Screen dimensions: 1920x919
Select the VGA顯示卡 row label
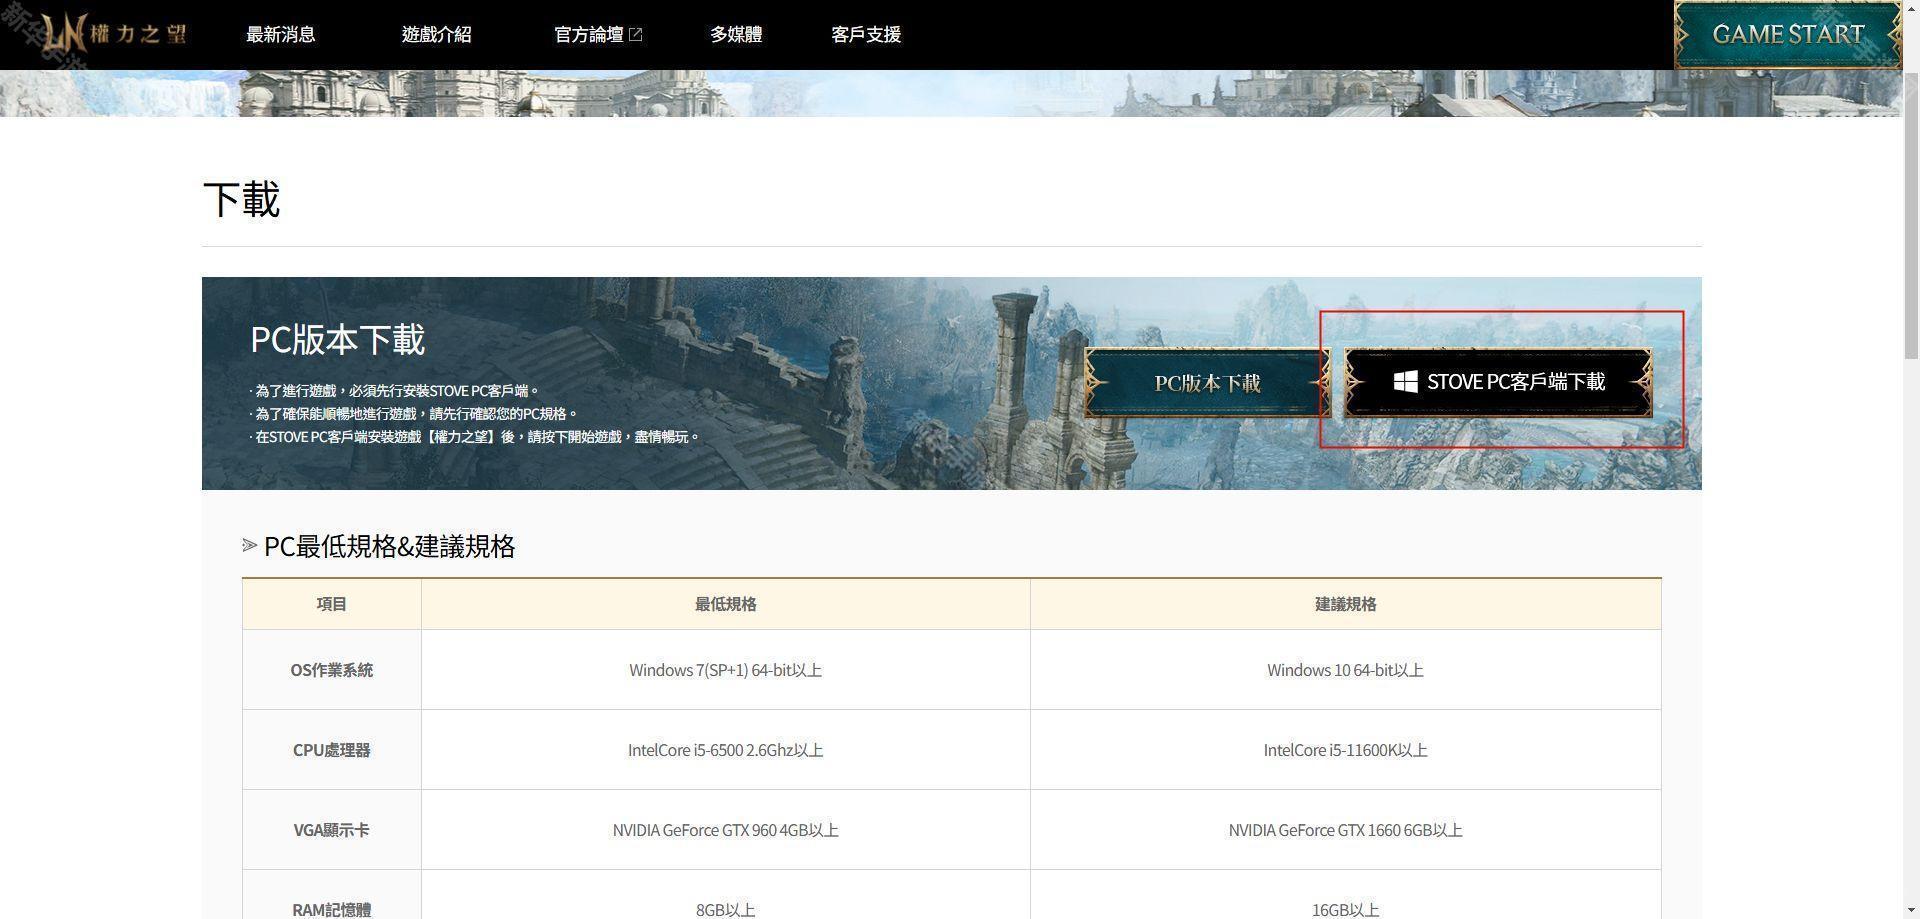[331, 830]
